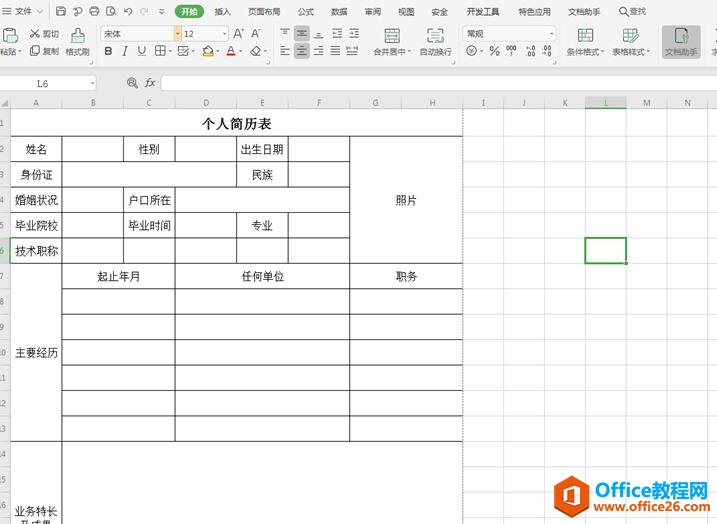Viewport: 717px width, 524px height.
Task: Apply yellow fill color bucket
Action: coord(208,51)
